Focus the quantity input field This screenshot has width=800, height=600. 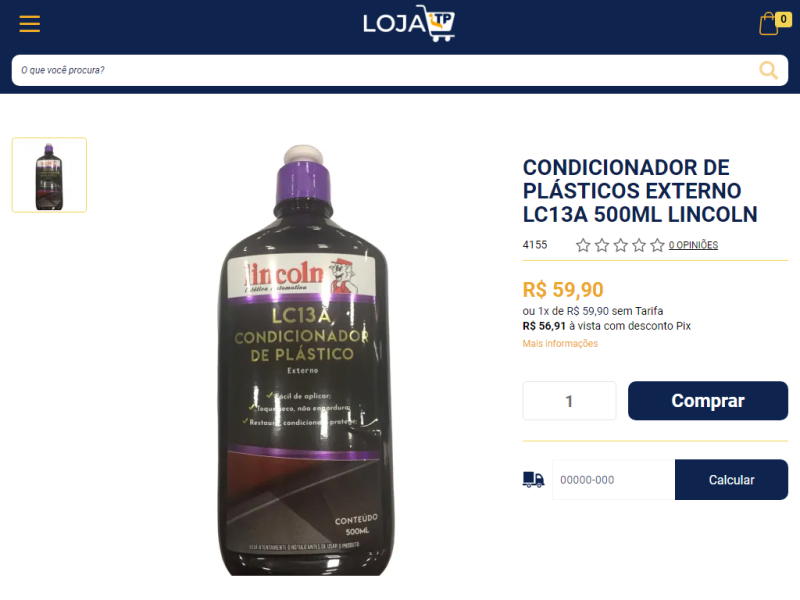(x=569, y=401)
